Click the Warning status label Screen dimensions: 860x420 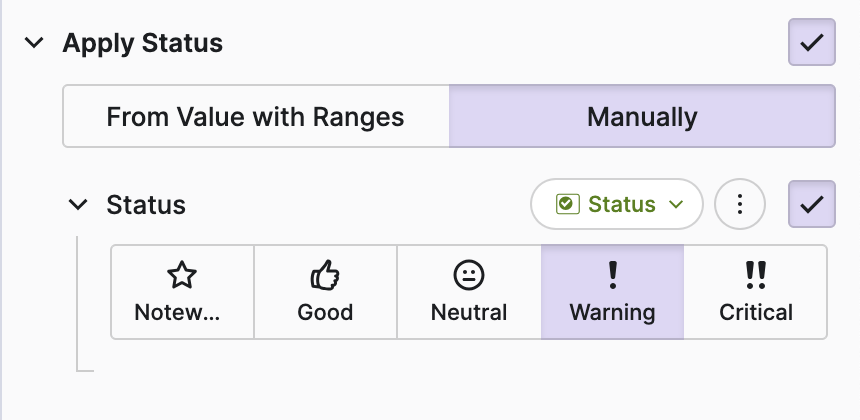pos(612,312)
